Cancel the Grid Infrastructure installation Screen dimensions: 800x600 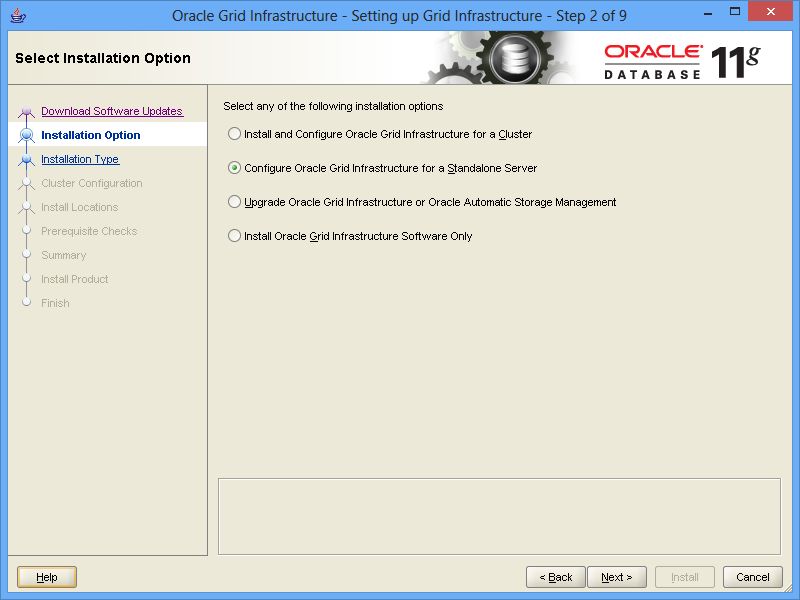click(753, 577)
